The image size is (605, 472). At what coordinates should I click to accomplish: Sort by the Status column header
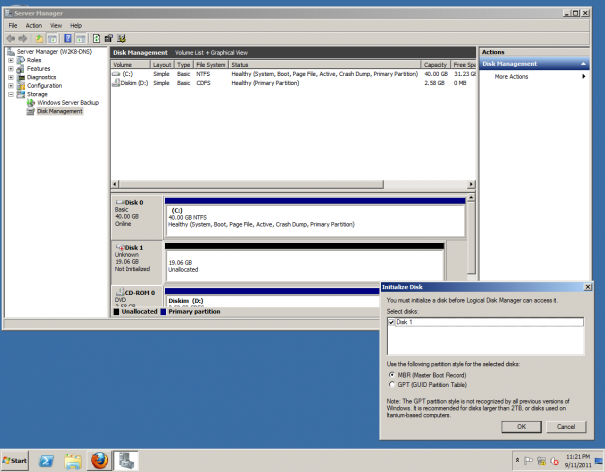(x=325, y=64)
